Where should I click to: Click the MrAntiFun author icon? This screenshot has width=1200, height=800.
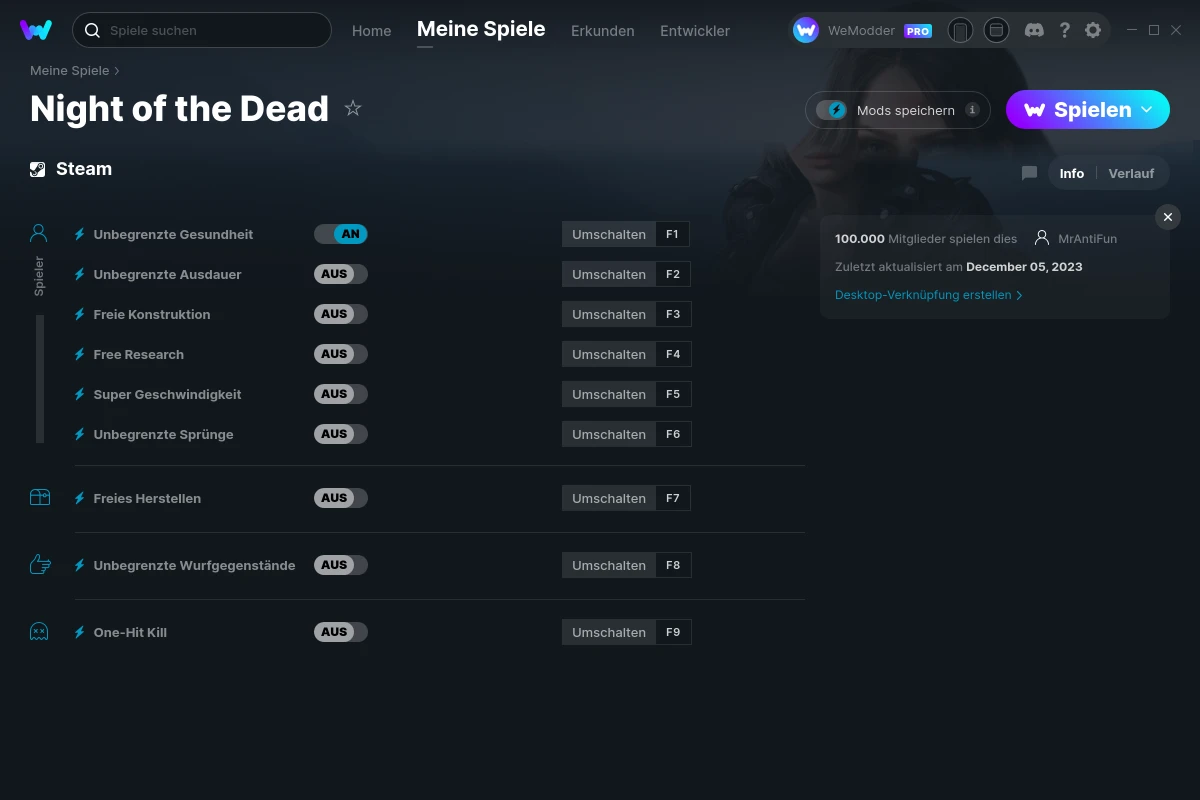(x=1042, y=238)
